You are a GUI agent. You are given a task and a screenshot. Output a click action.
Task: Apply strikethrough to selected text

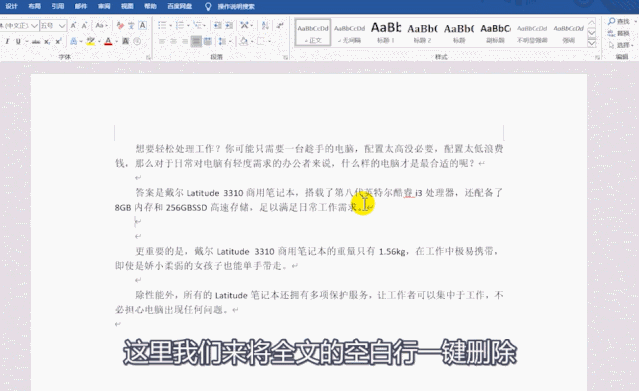[36, 41]
